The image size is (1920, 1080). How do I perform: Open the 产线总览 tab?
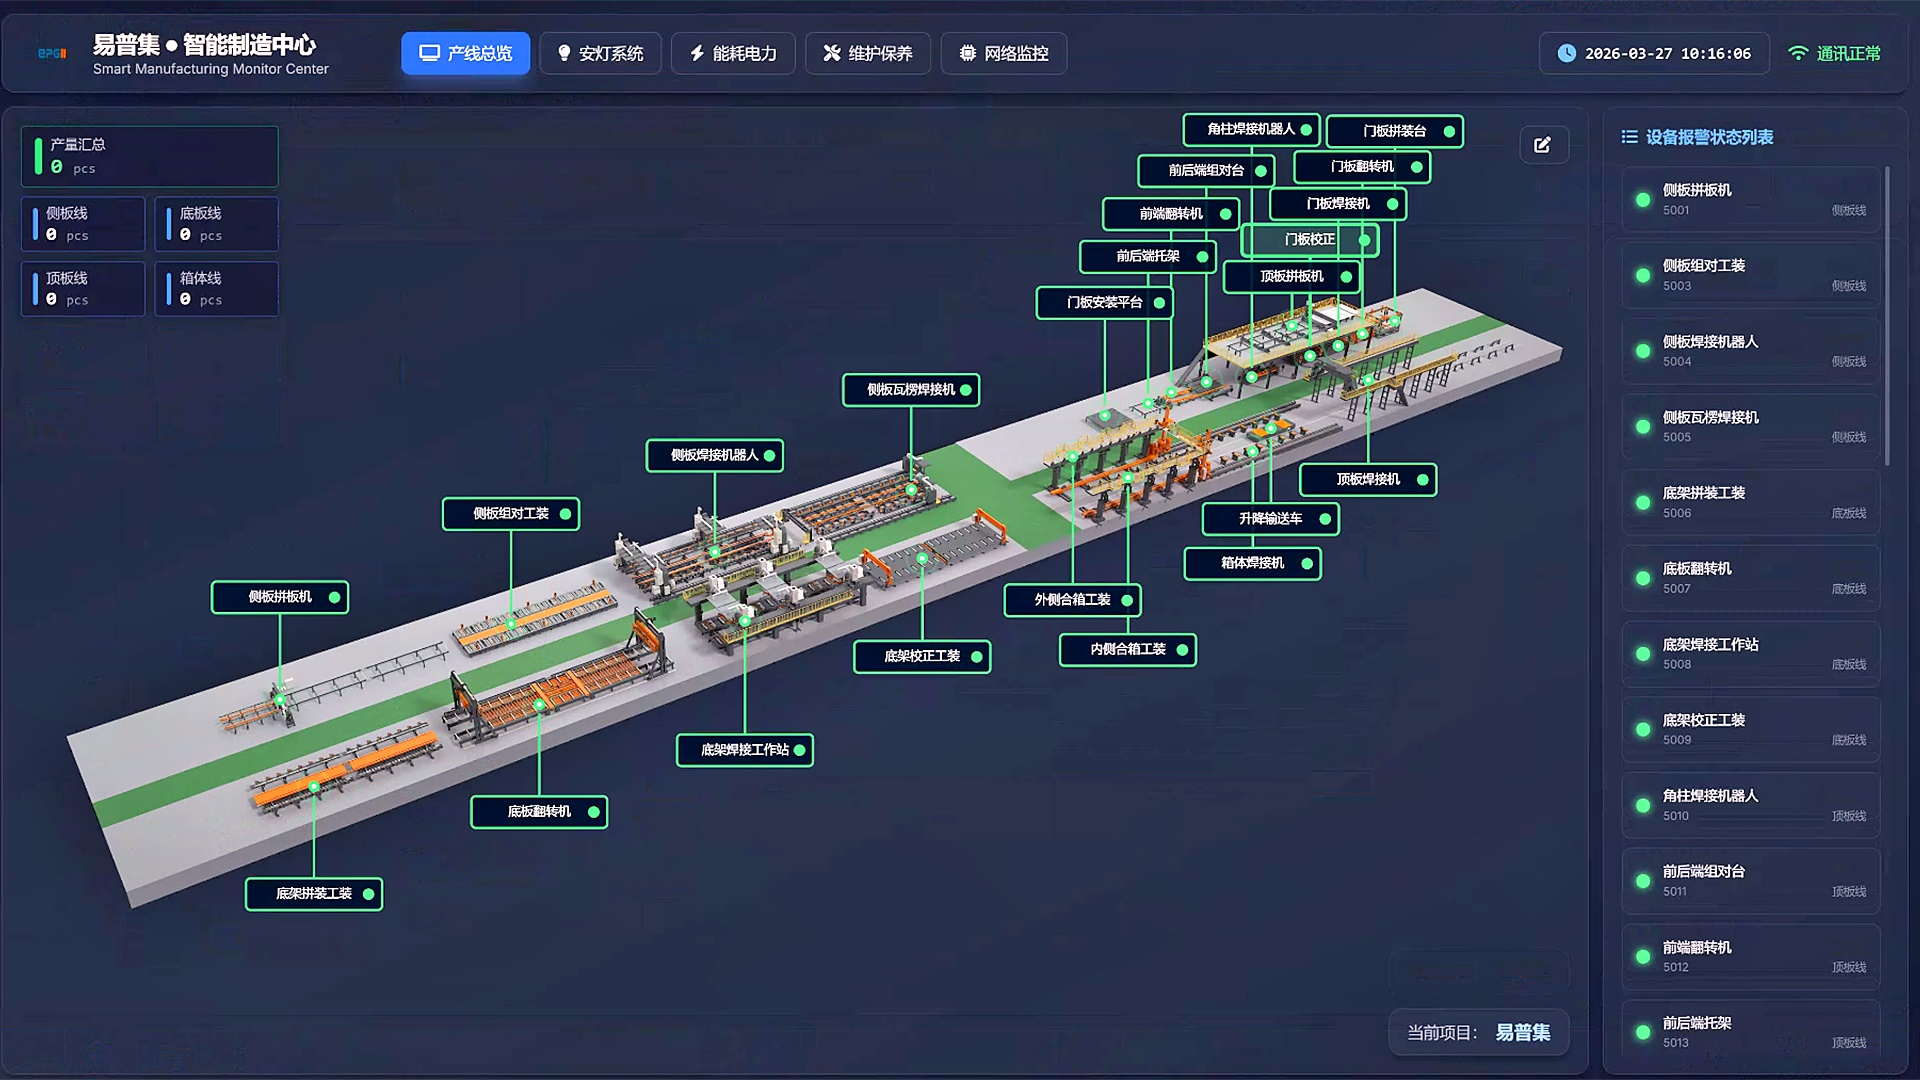(x=466, y=54)
